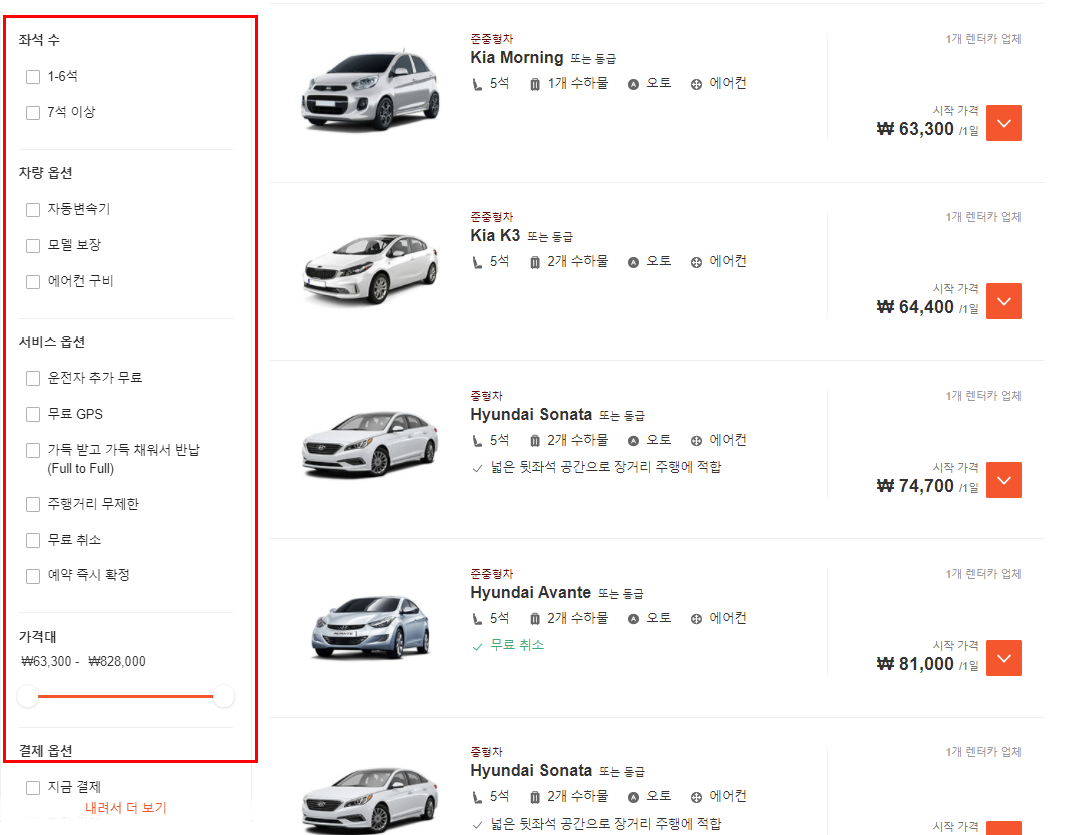Viewport: 1068px width, 835px height.
Task: Click the luggage icon on Kia Morning
Action: coord(535,84)
